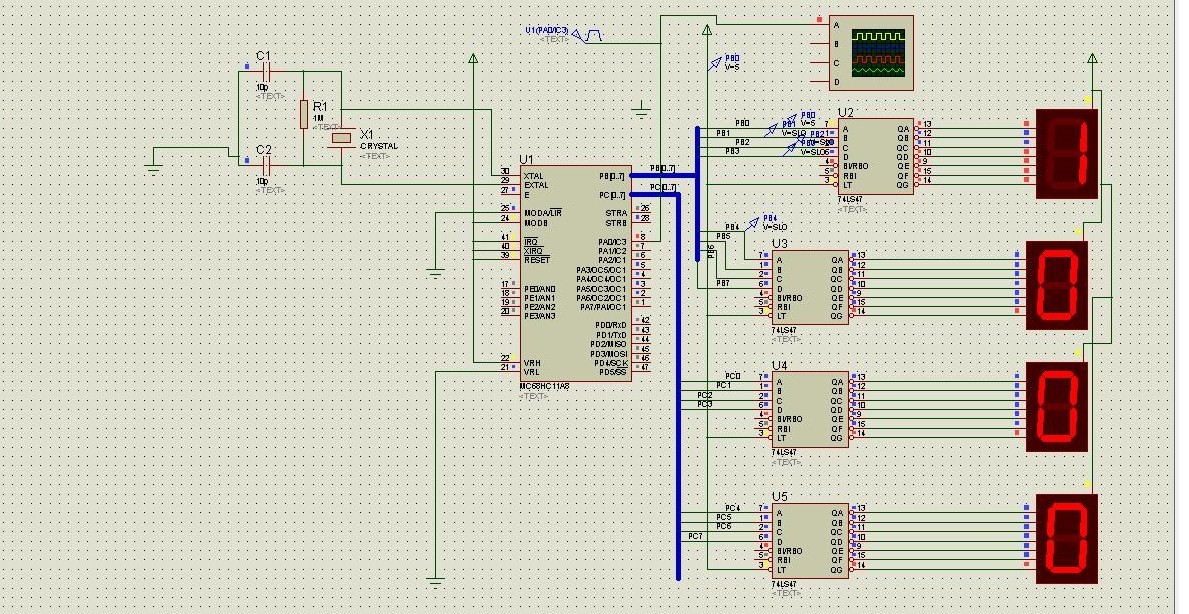Select the seven-segment display connected to U3
The width and height of the screenshot is (1189, 614).
[1056, 285]
